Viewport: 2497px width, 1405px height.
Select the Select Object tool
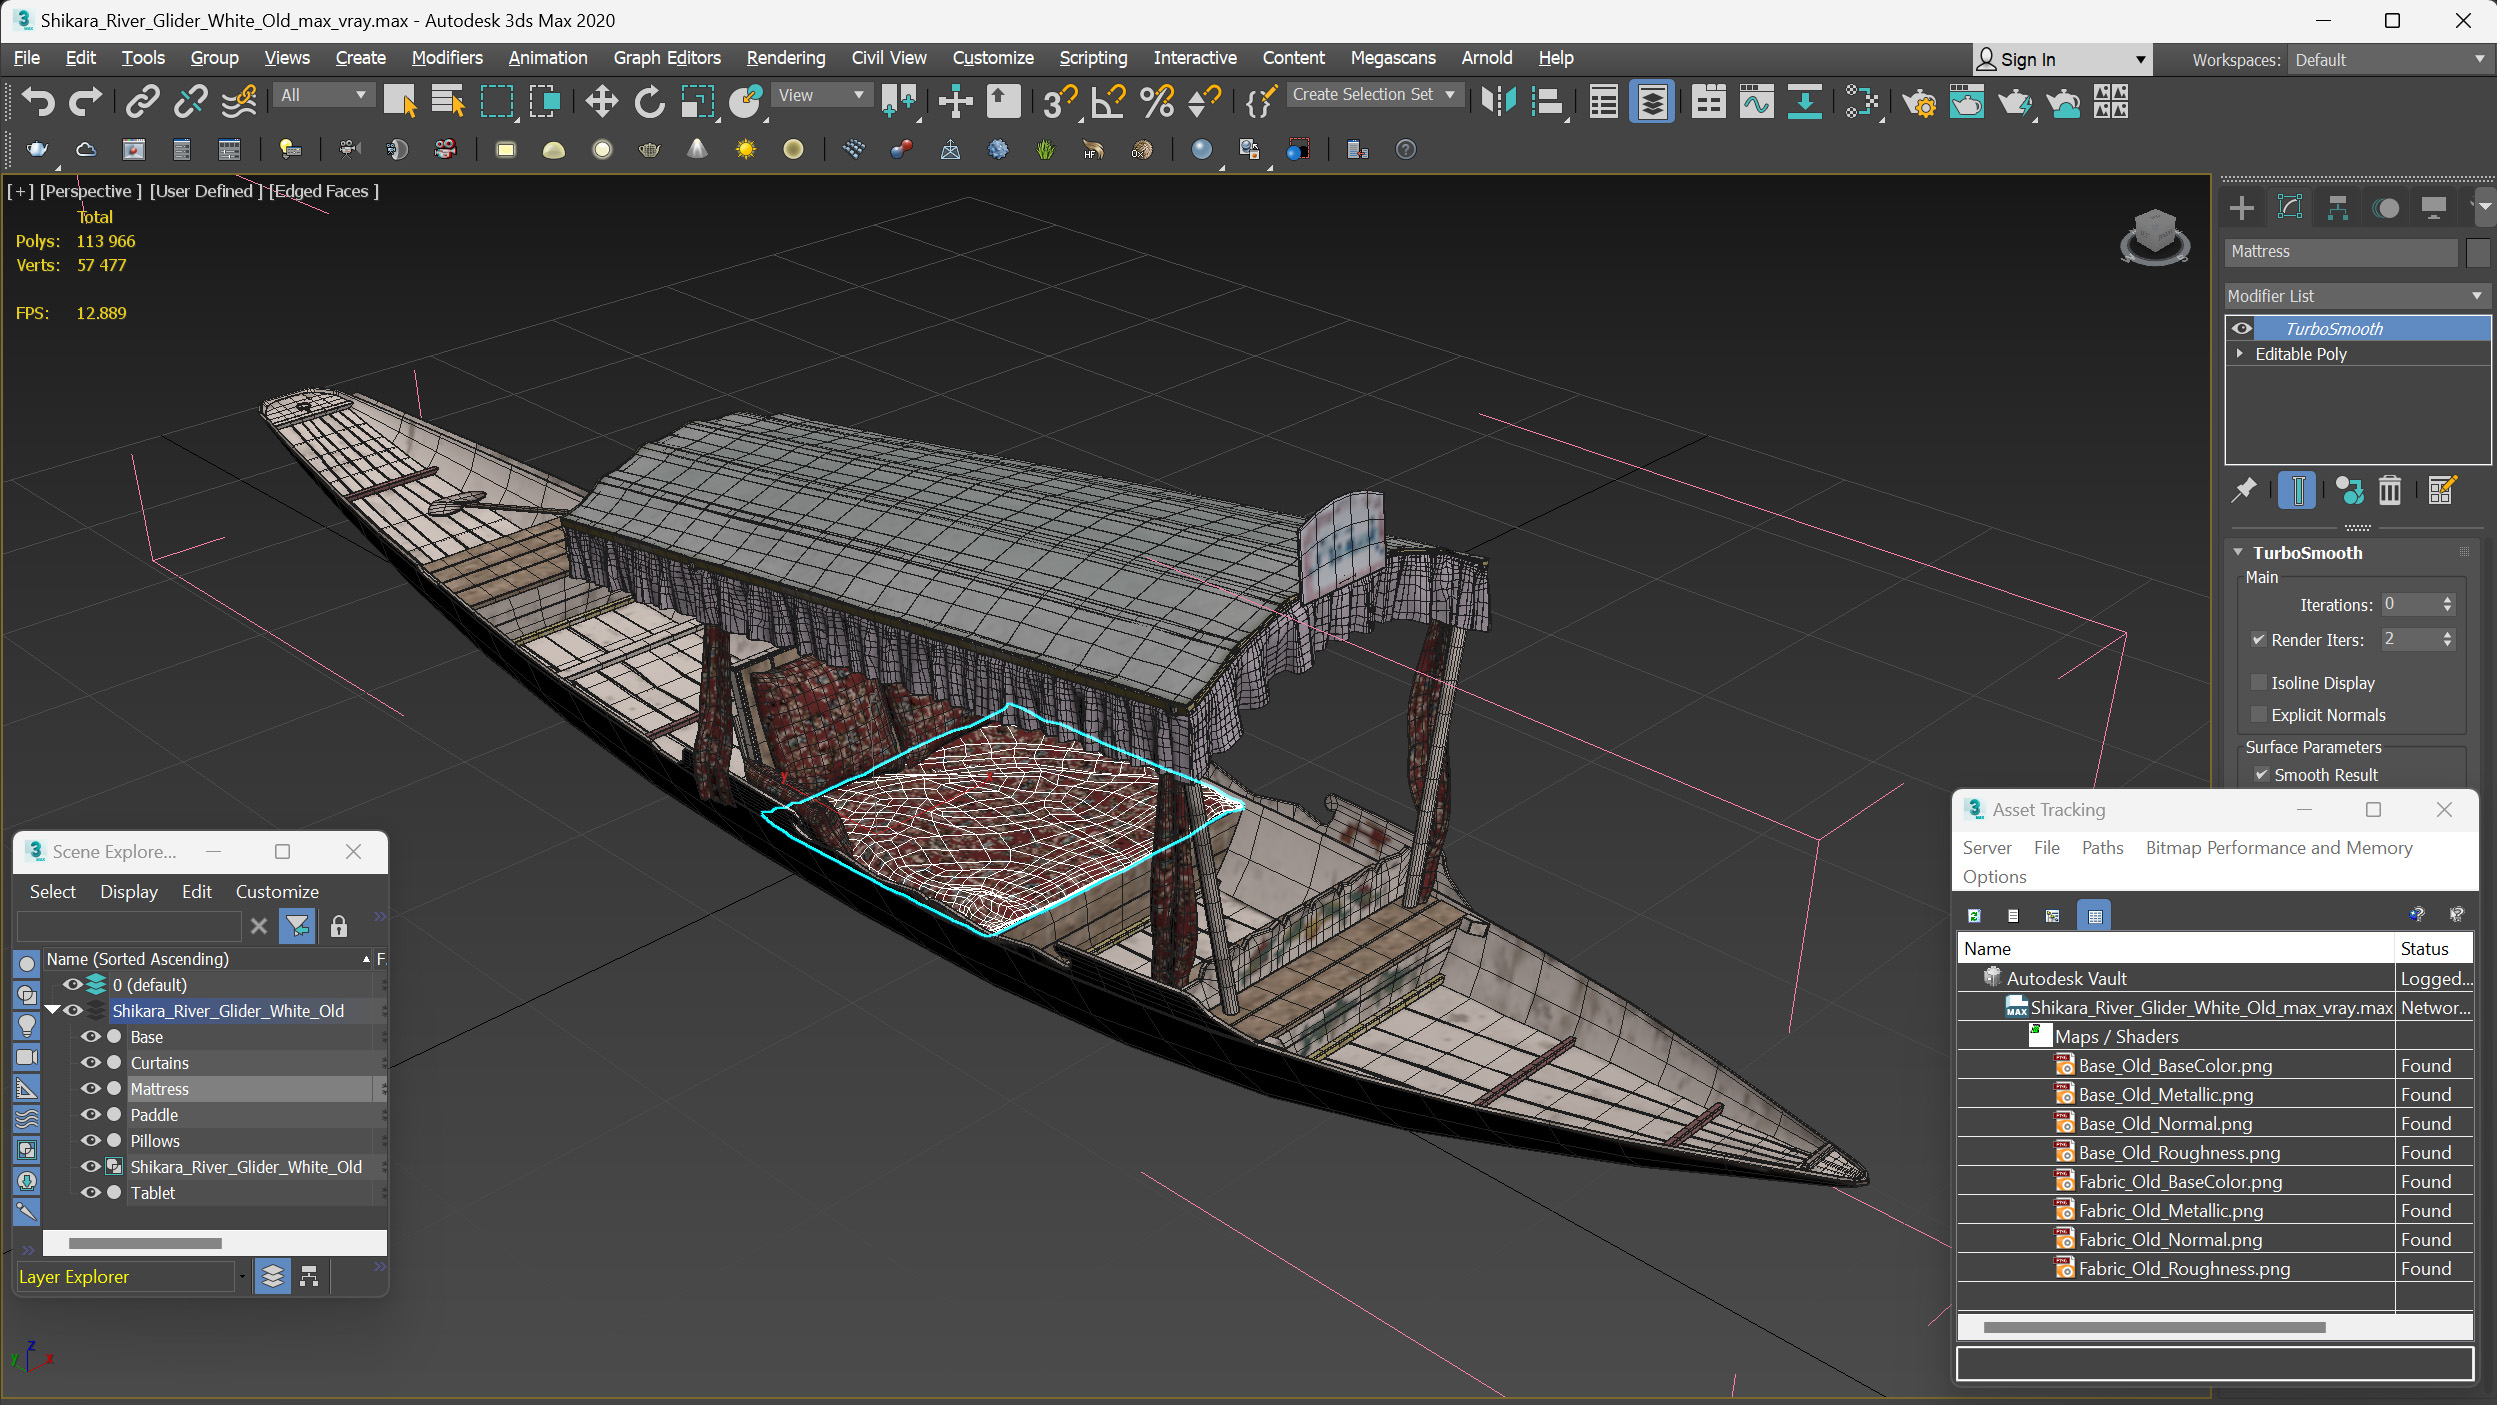coord(400,101)
